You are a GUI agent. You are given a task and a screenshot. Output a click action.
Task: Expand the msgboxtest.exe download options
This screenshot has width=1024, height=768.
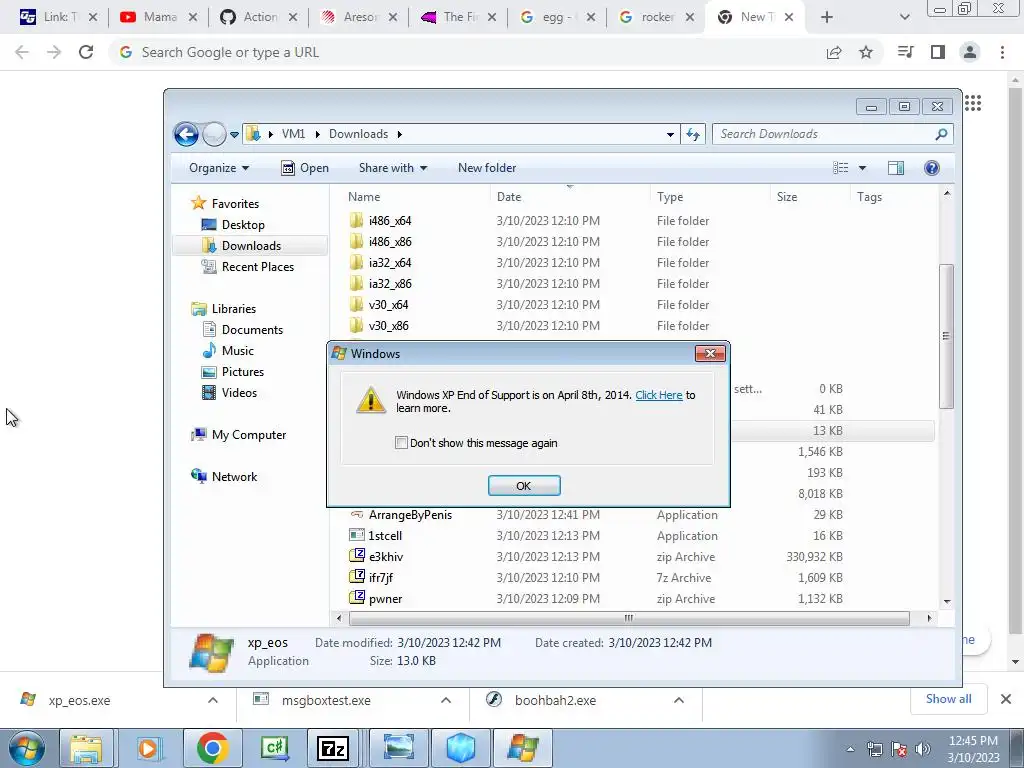pyautogui.click(x=446, y=700)
